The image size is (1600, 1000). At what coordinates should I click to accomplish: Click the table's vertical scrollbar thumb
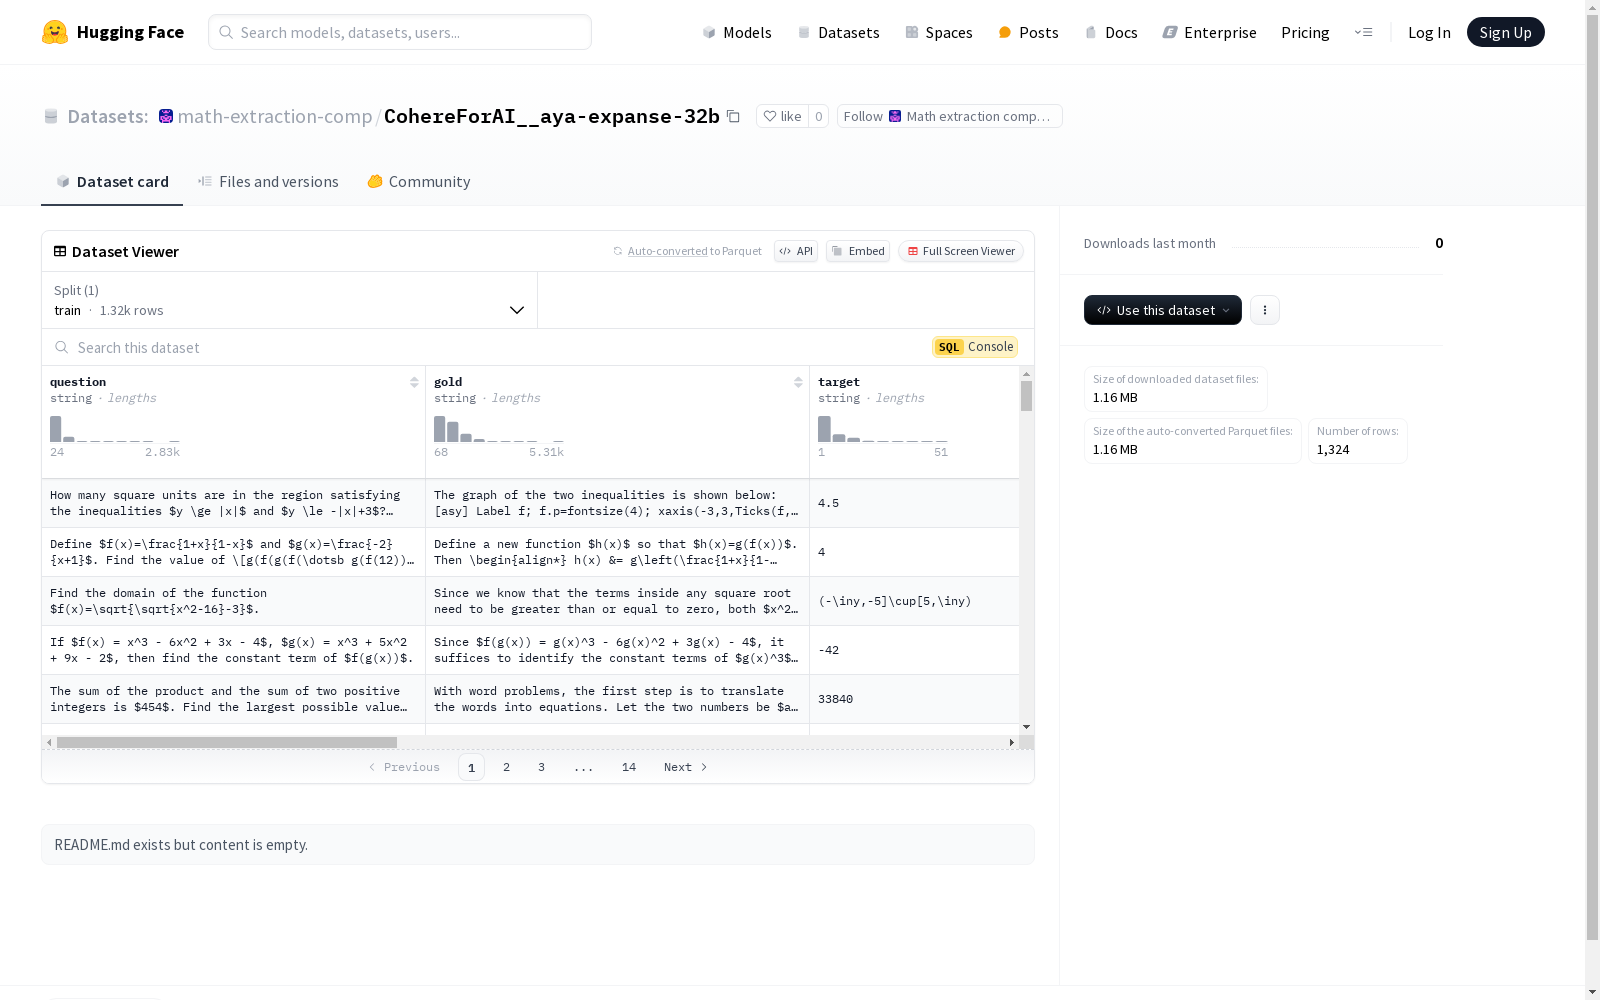[1026, 396]
